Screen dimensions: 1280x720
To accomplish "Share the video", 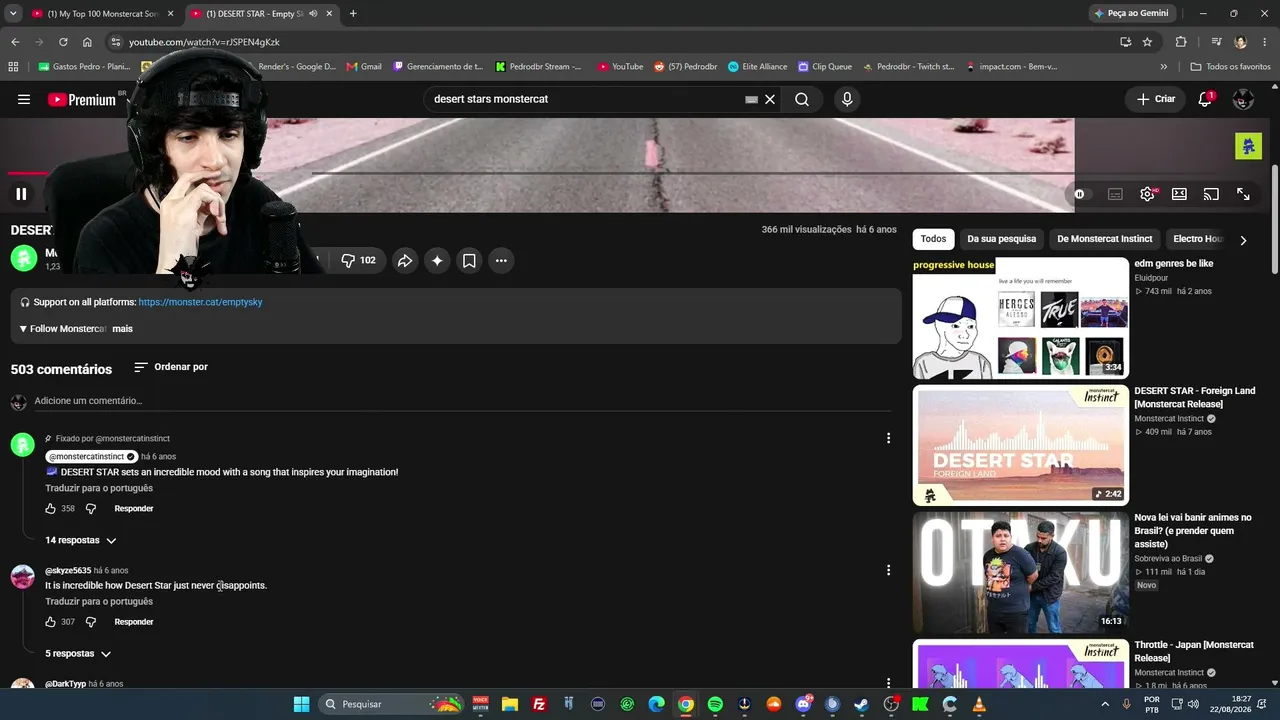I will click(405, 261).
